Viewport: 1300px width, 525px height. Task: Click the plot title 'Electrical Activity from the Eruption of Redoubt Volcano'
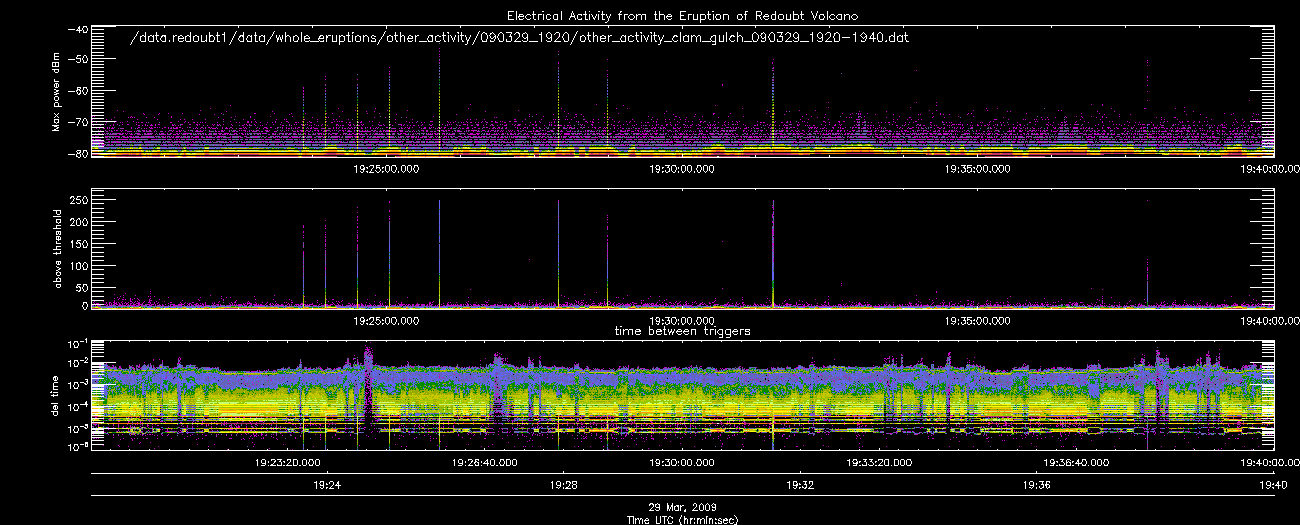685,15
